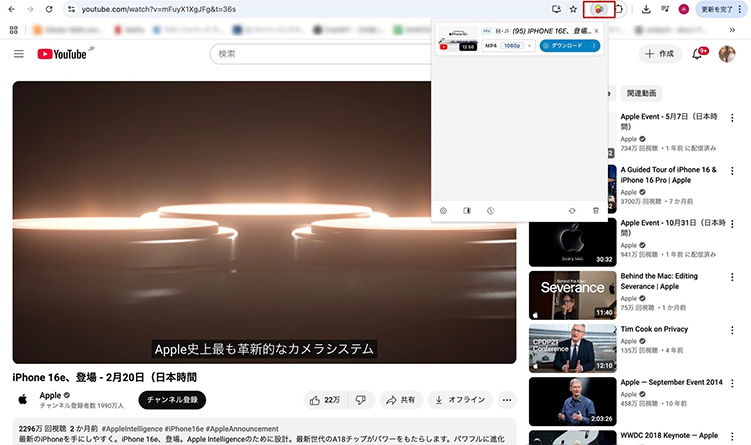Bookmark this page with the star icon

click(573, 9)
